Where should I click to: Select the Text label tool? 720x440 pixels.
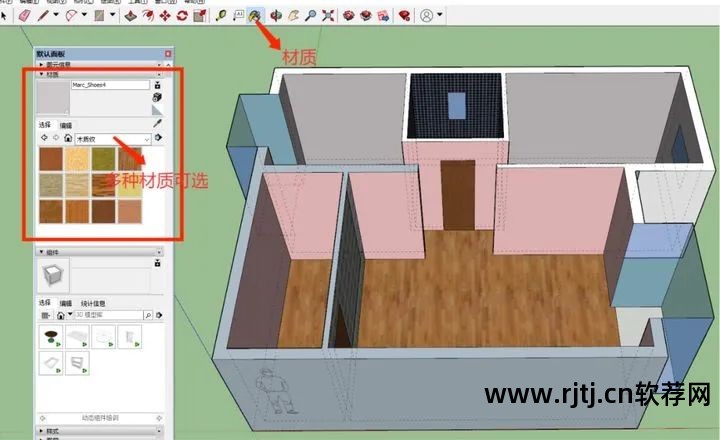pos(238,16)
